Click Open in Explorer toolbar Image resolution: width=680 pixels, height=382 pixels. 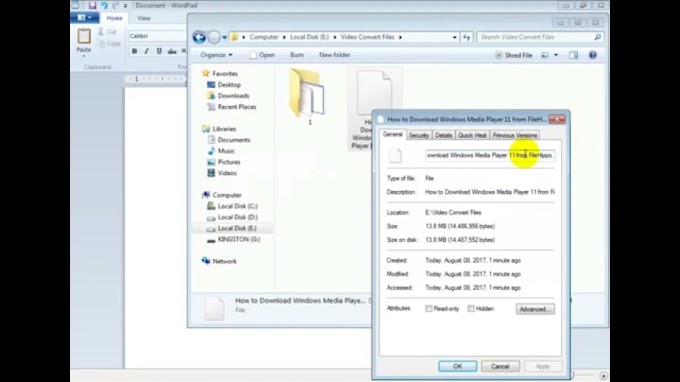[x=262, y=55]
